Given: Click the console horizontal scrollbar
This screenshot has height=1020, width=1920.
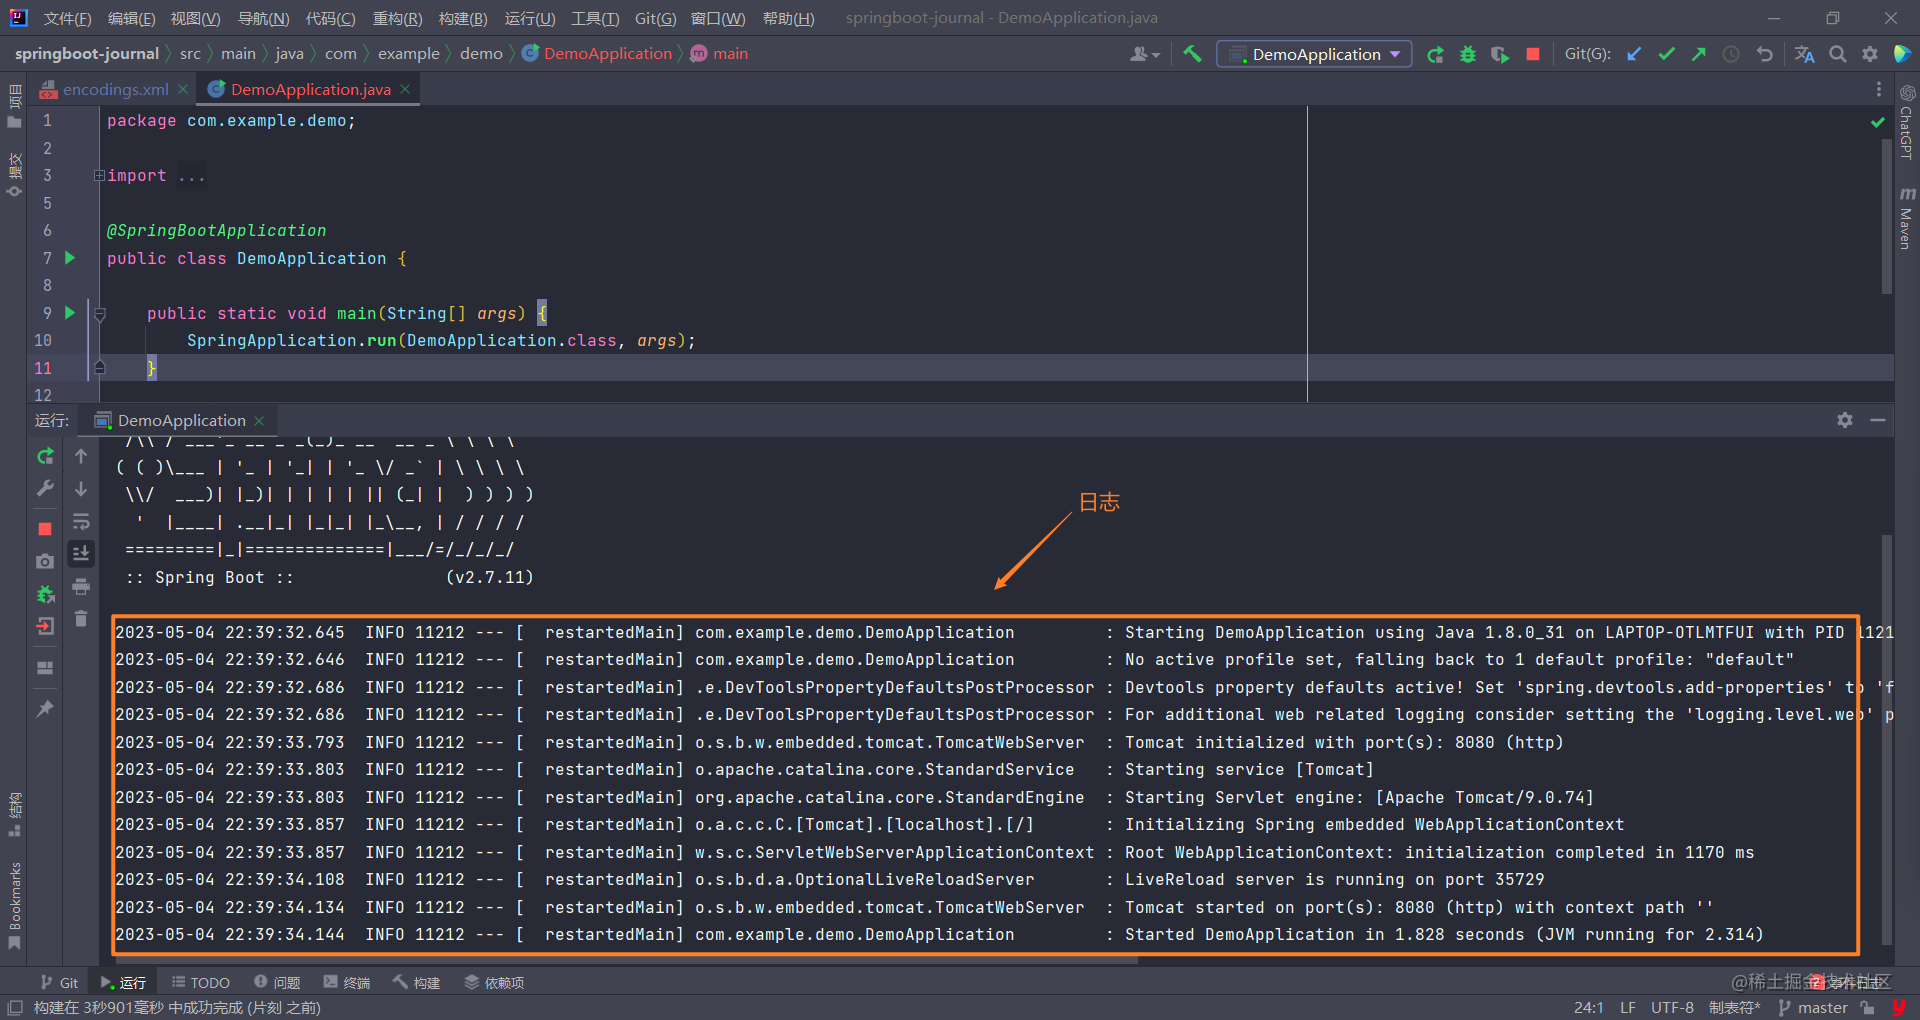Looking at the screenshot, I should coord(625,960).
